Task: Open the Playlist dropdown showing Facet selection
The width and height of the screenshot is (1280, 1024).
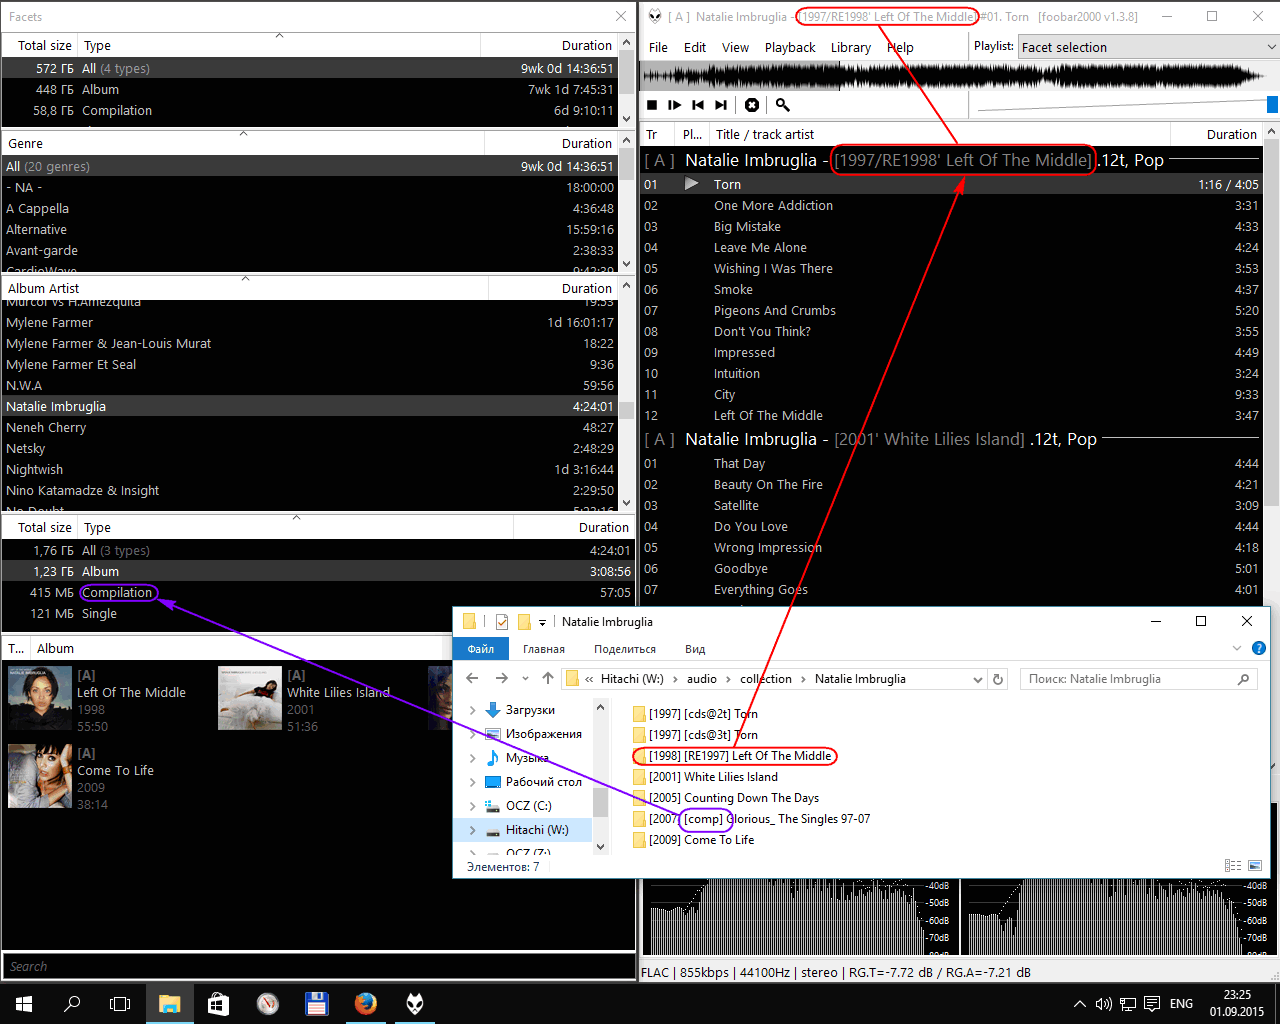Action: click(1147, 47)
